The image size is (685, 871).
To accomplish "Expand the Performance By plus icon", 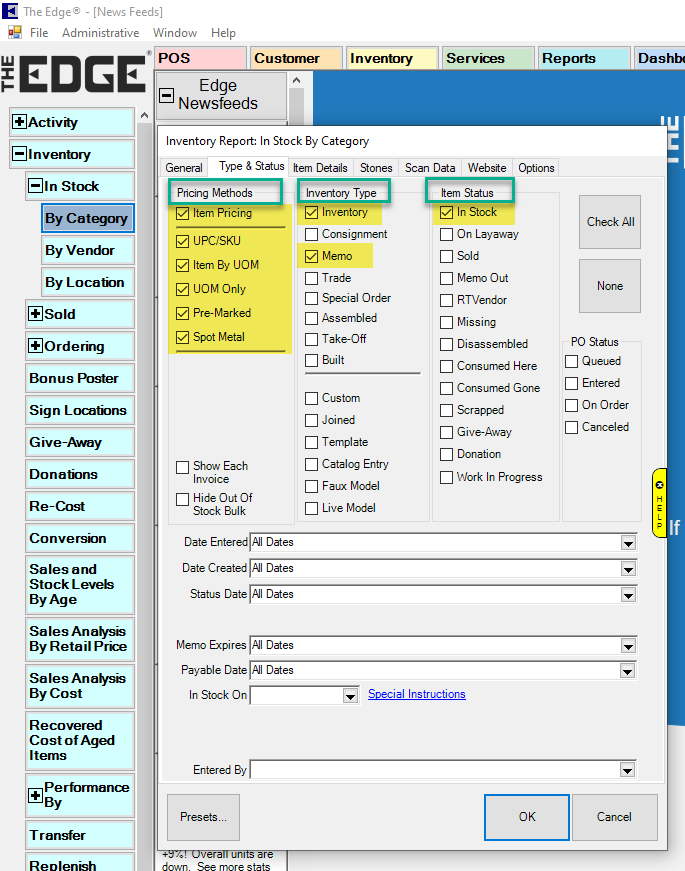I will (35, 796).
